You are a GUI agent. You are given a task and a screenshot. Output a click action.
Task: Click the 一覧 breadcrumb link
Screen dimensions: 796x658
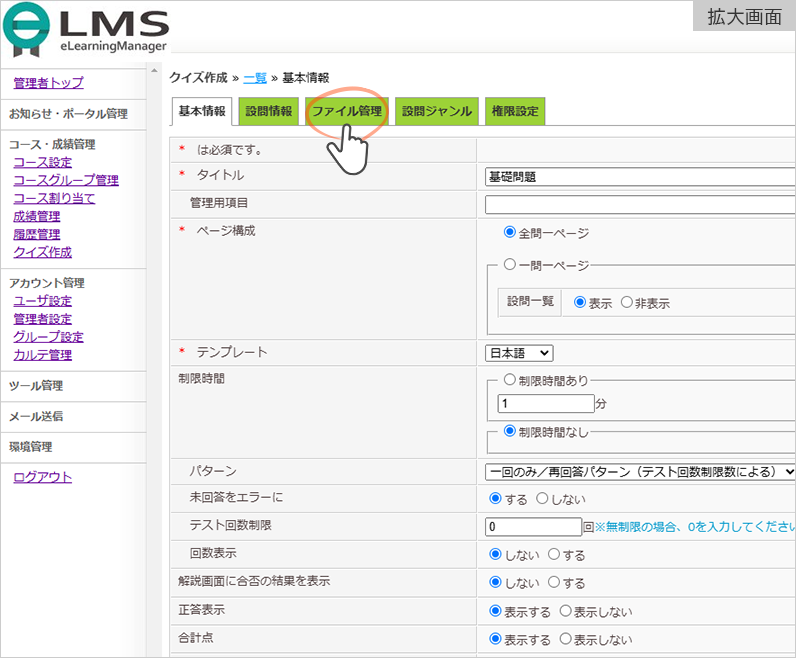pyautogui.click(x=254, y=77)
